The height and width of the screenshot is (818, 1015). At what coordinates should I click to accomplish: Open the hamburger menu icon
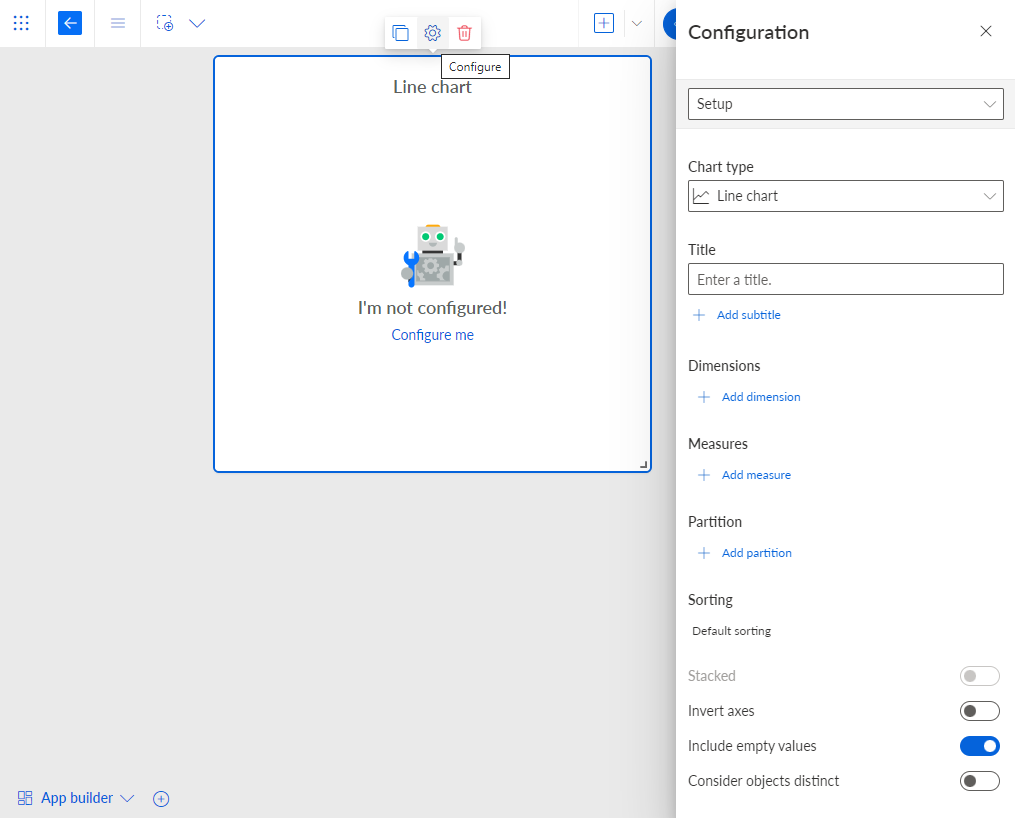(118, 23)
